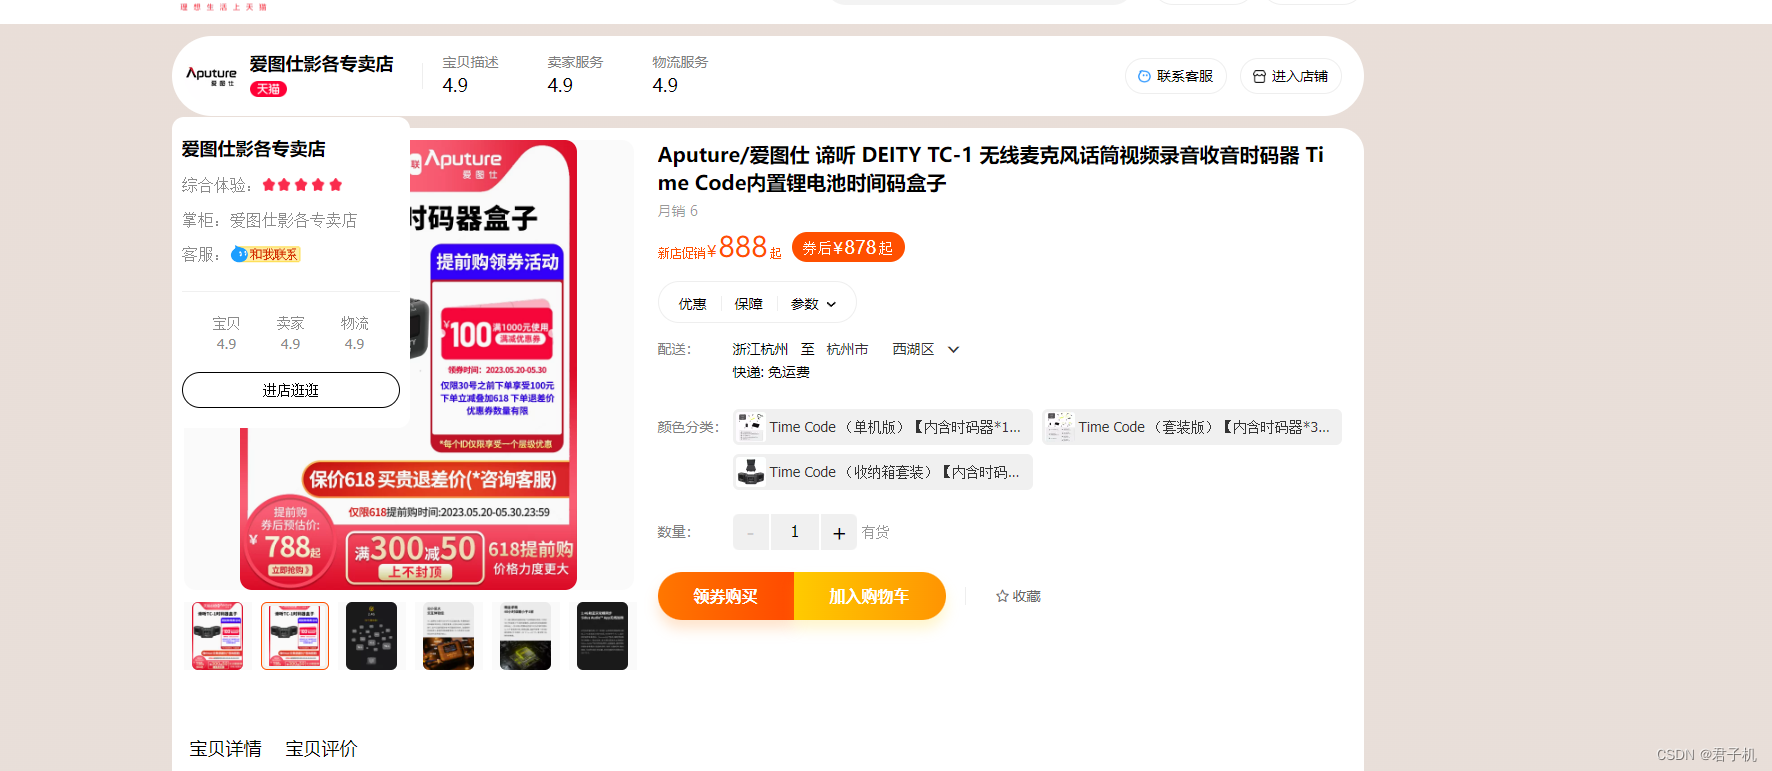Increase quantity with plus button
This screenshot has height=771, width=1772.
tap(839, 533)
